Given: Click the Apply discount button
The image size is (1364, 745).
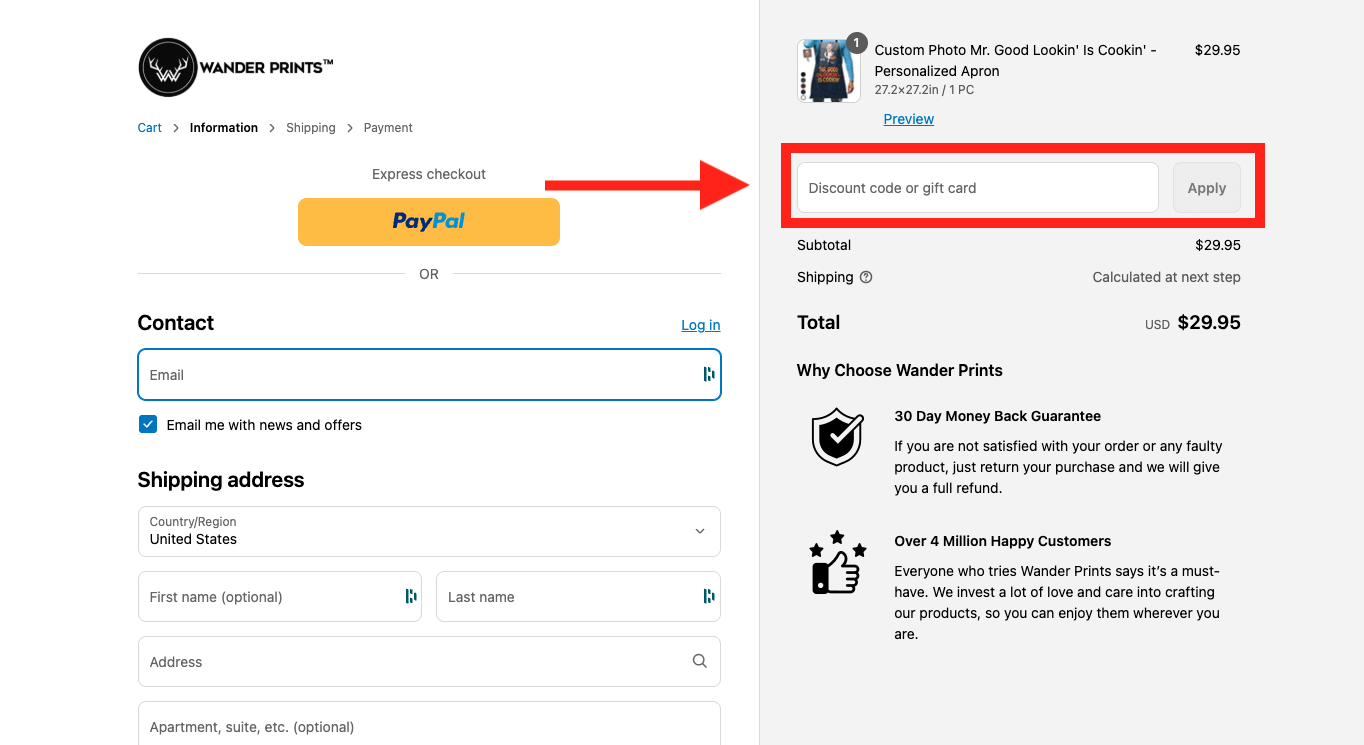Looking at the screenshot, I should click(x=1207, y=188).
